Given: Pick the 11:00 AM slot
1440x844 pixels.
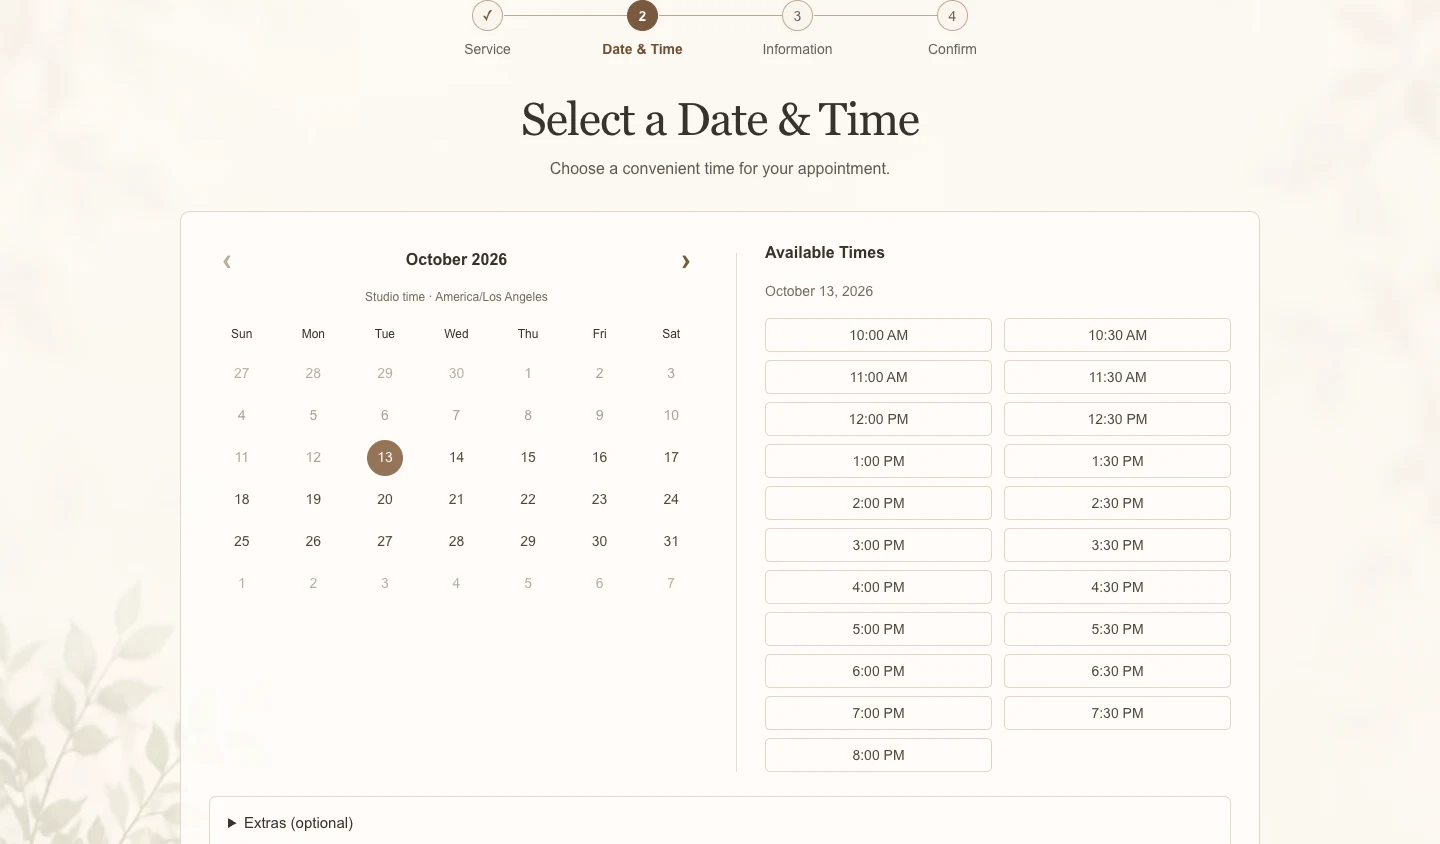Looking at the screenshot, I should [878, 377].
